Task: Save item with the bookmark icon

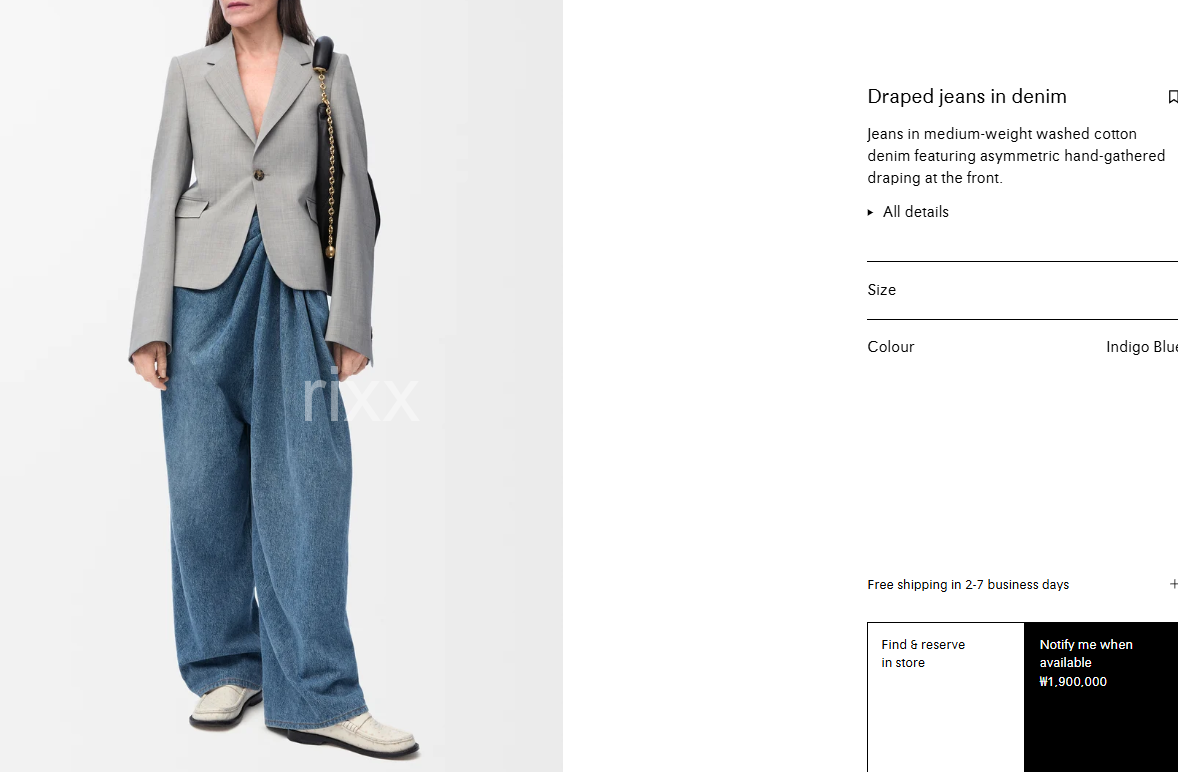Action: click(1173, 97)
